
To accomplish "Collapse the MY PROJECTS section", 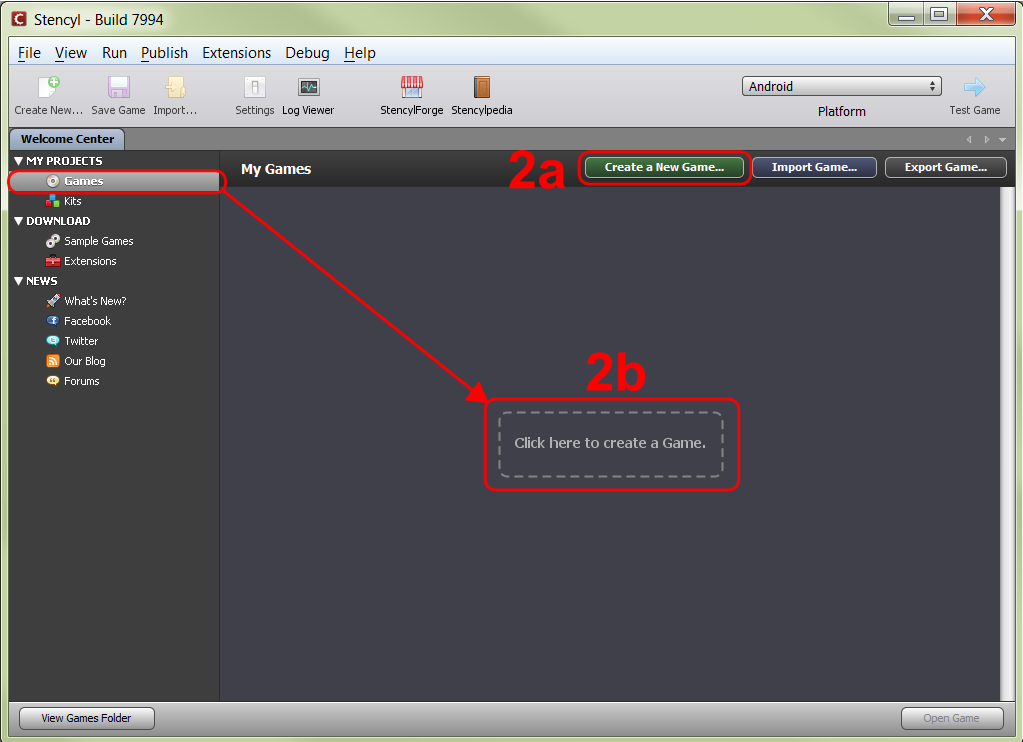I will point(18,161).
